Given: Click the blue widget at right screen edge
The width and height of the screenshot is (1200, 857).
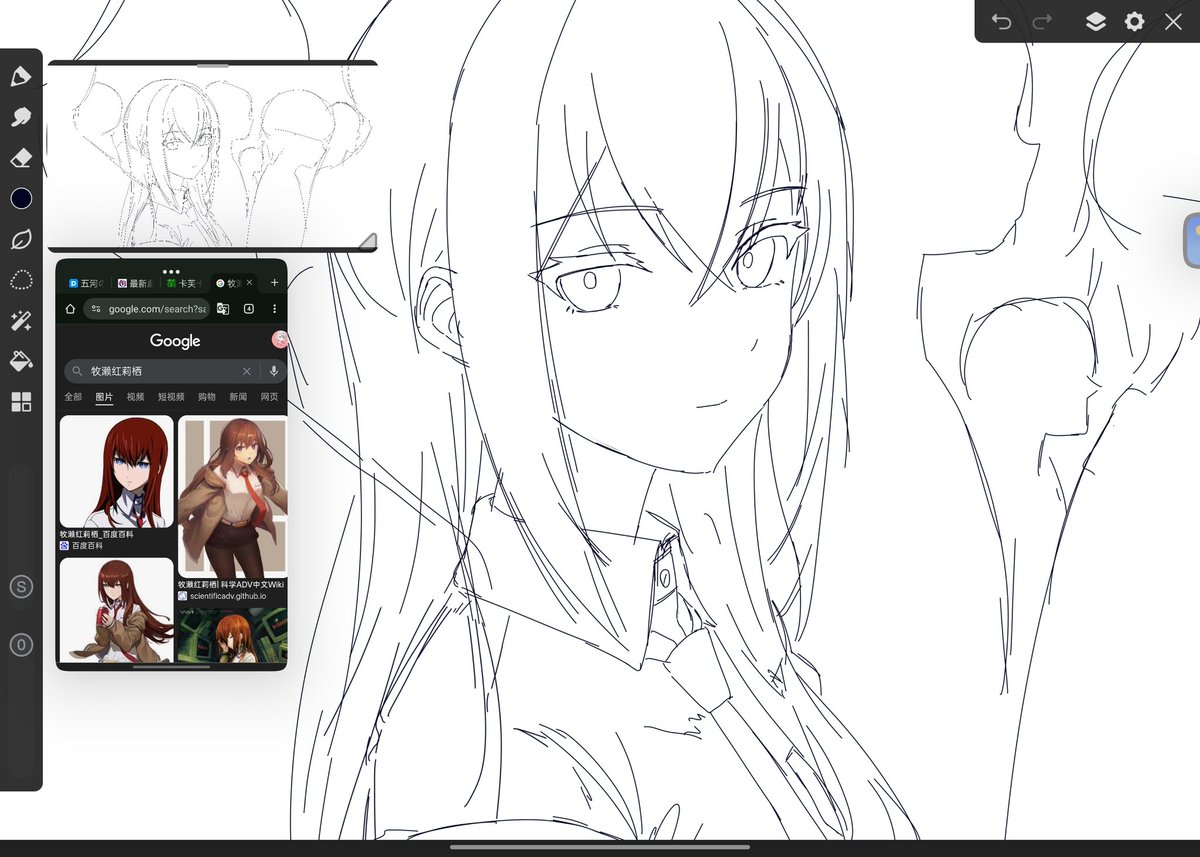Looking at the screenshot, I should pyautogui.click(x=1192, y=240).
